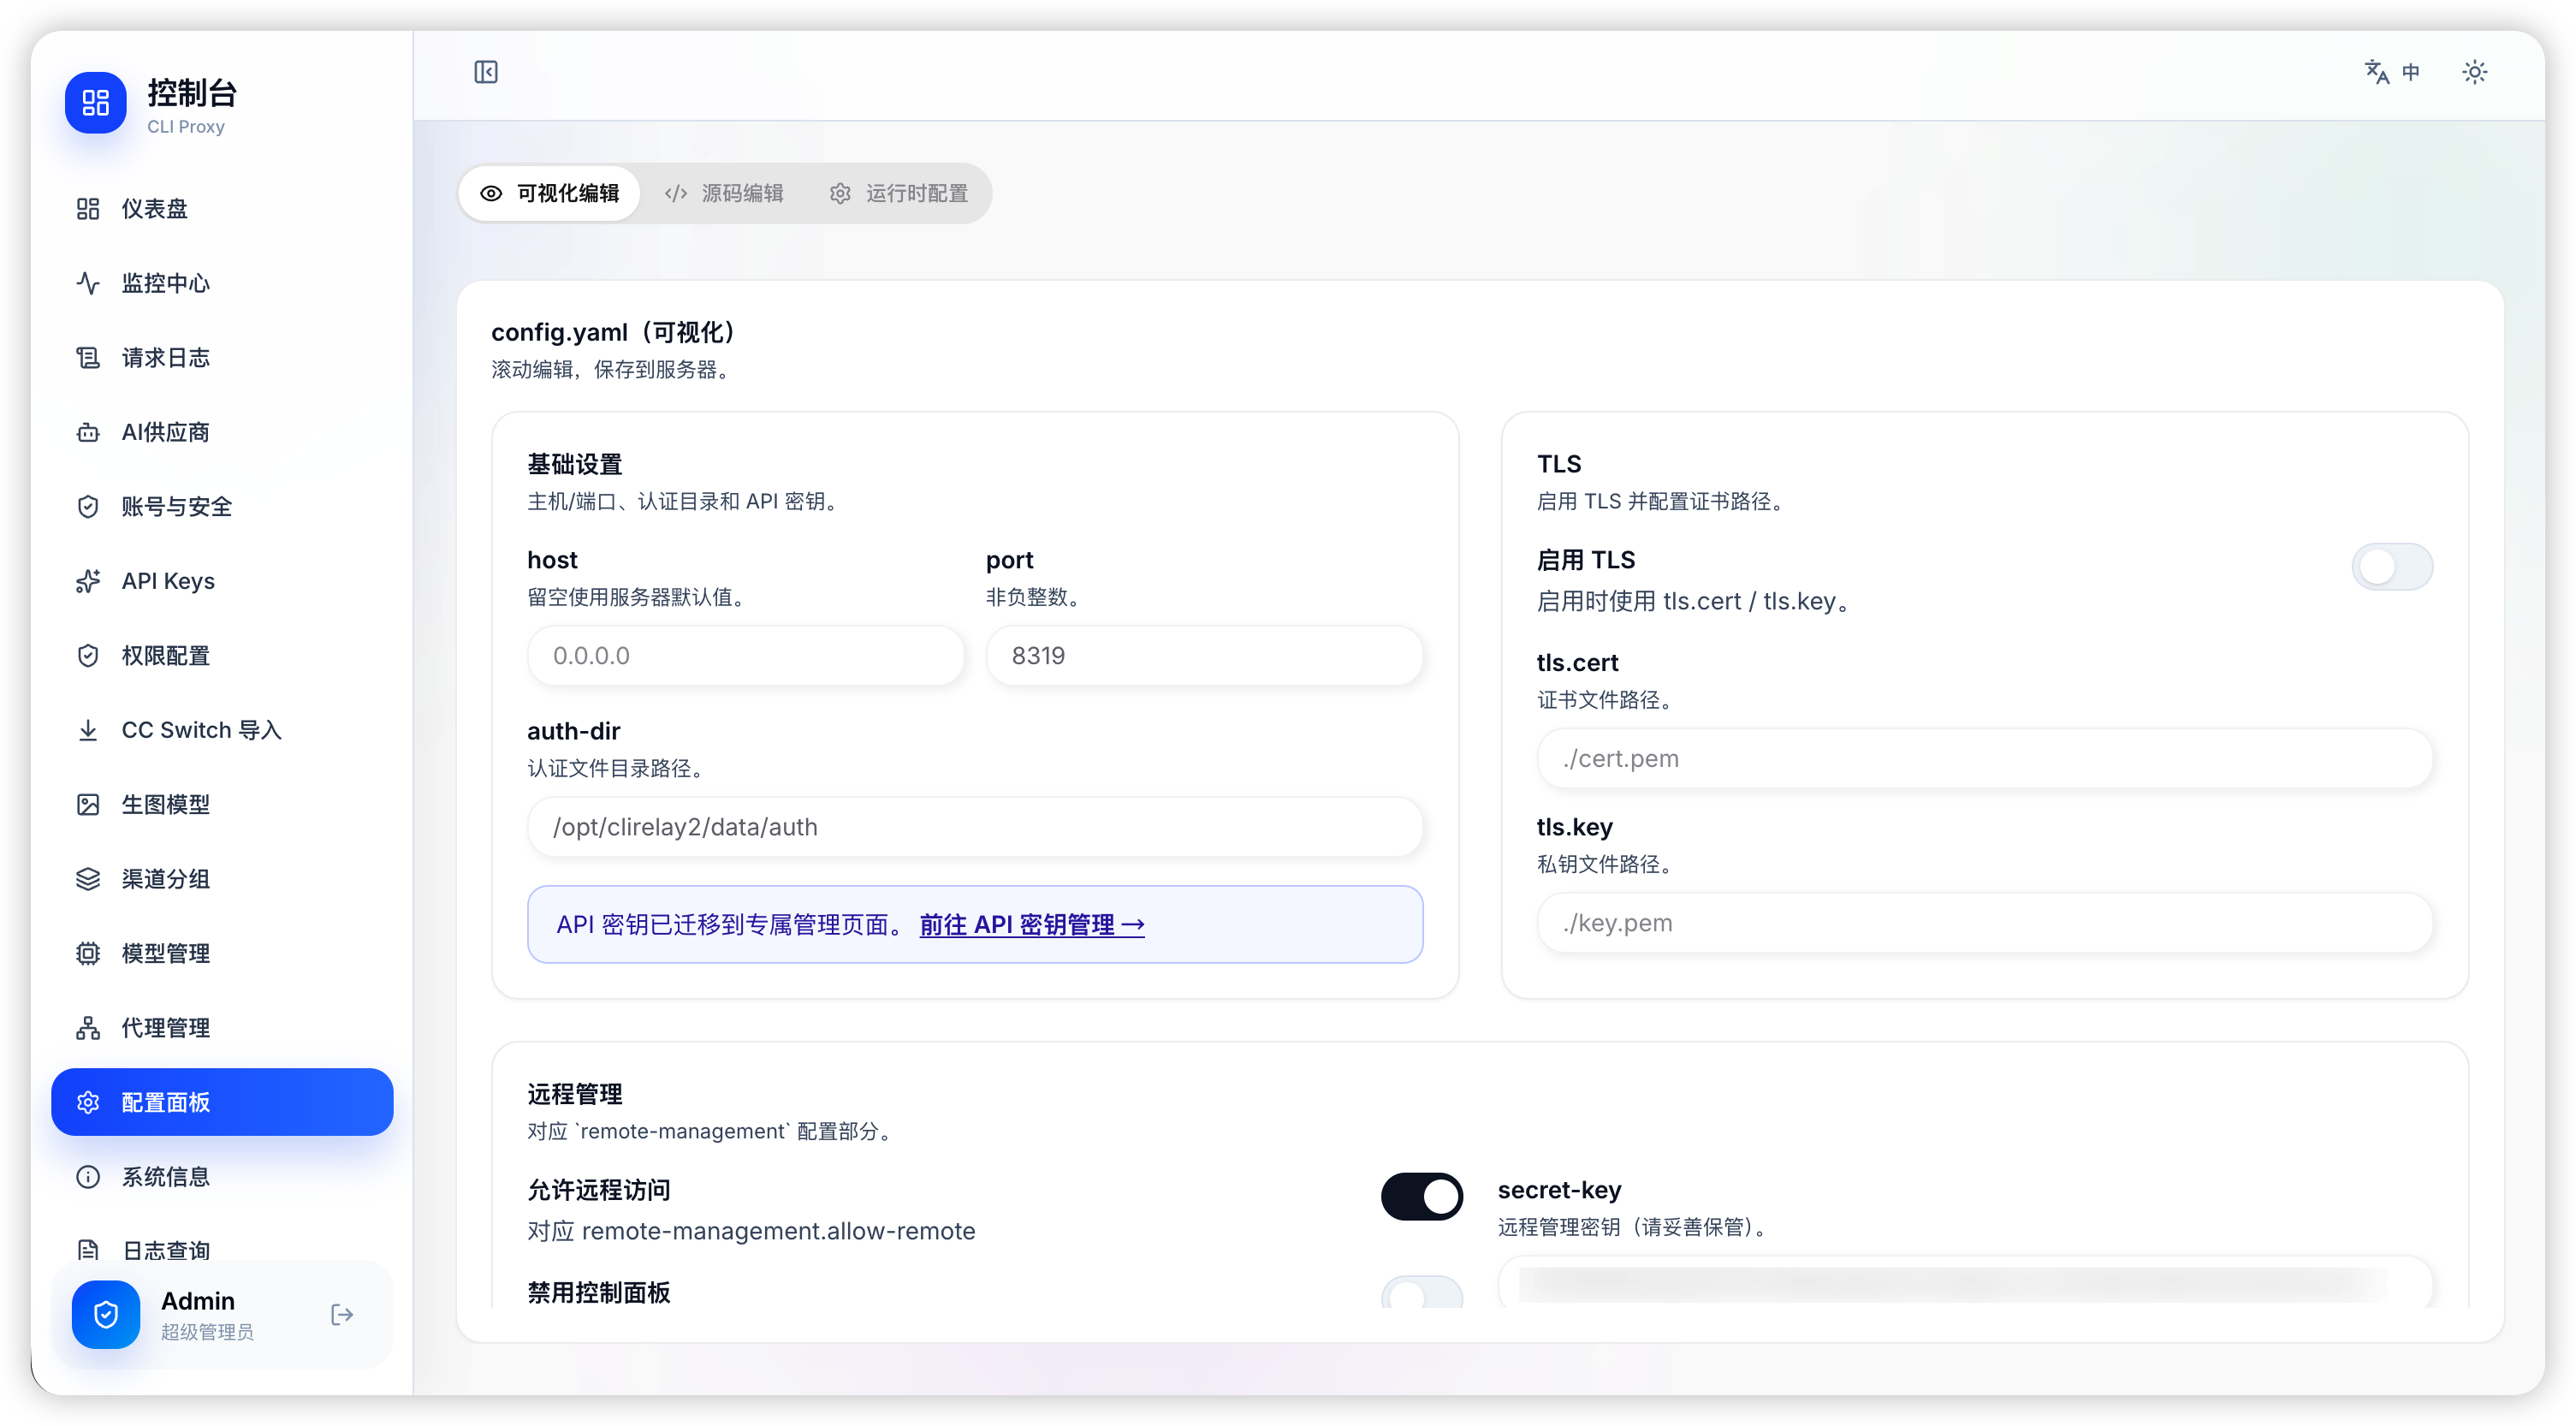Click the 配置面板 gear icon
This screenshot has height=1426, width=2576.
coord(88,1102)
